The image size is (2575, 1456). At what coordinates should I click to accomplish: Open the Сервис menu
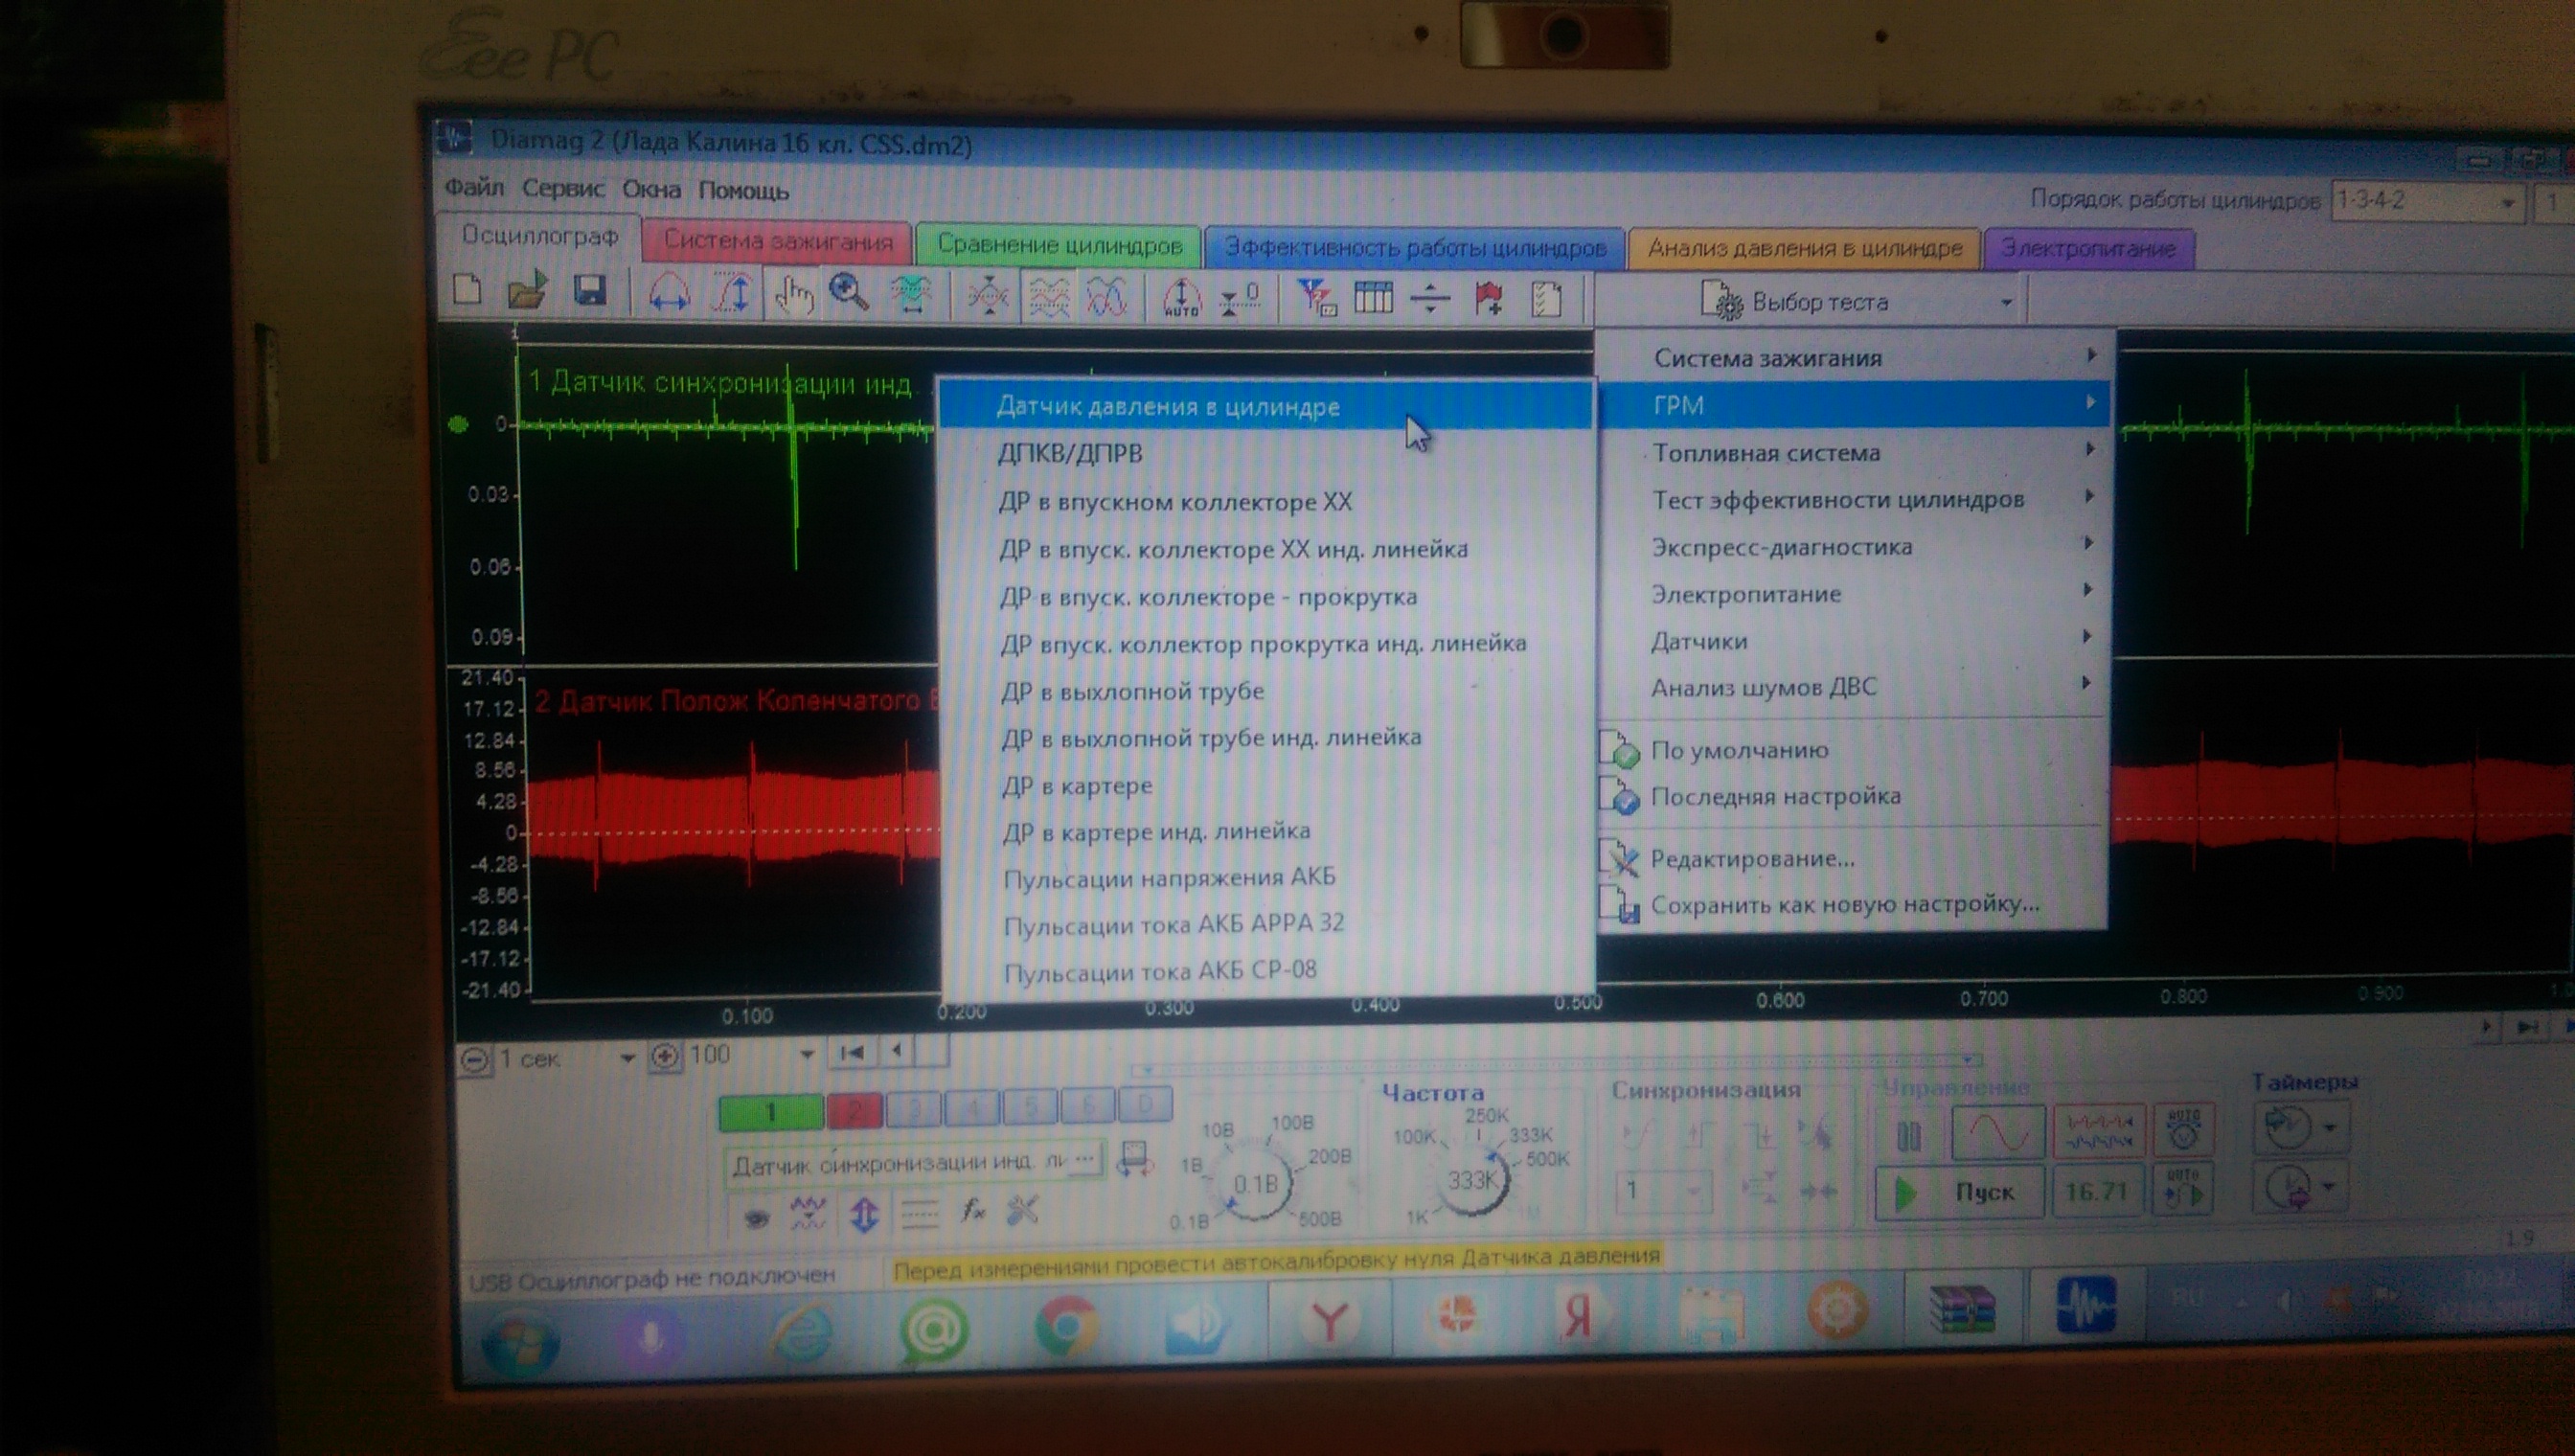point(563,188)
